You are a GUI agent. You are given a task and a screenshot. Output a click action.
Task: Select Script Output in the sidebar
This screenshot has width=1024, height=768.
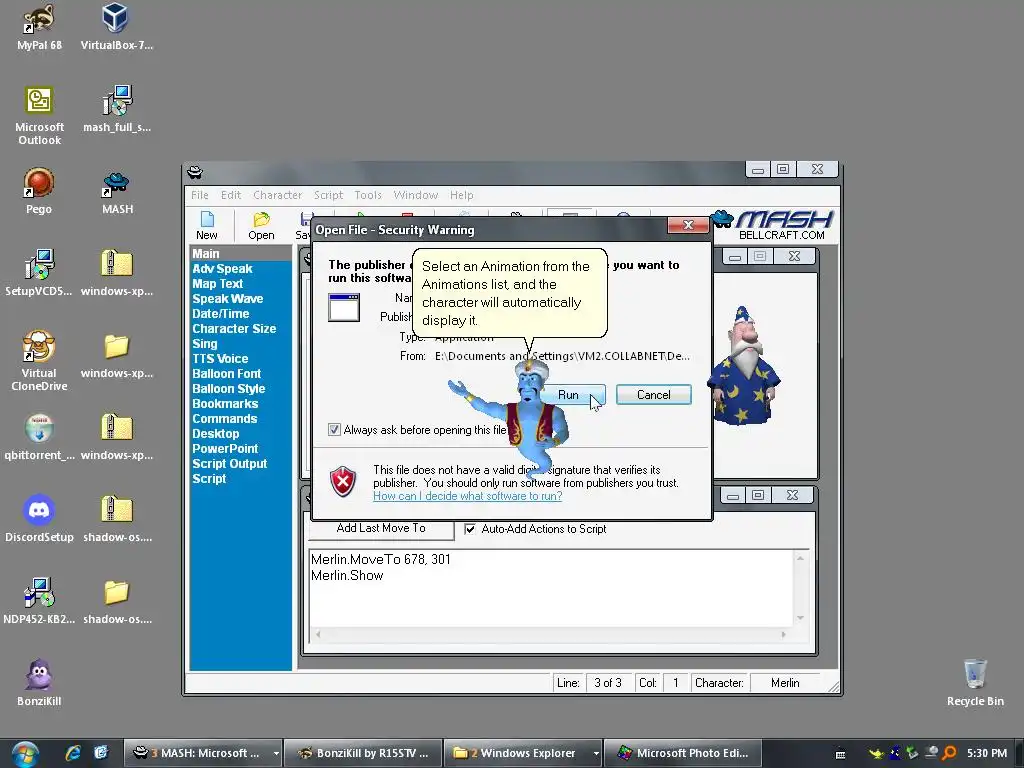coord(230,464)
